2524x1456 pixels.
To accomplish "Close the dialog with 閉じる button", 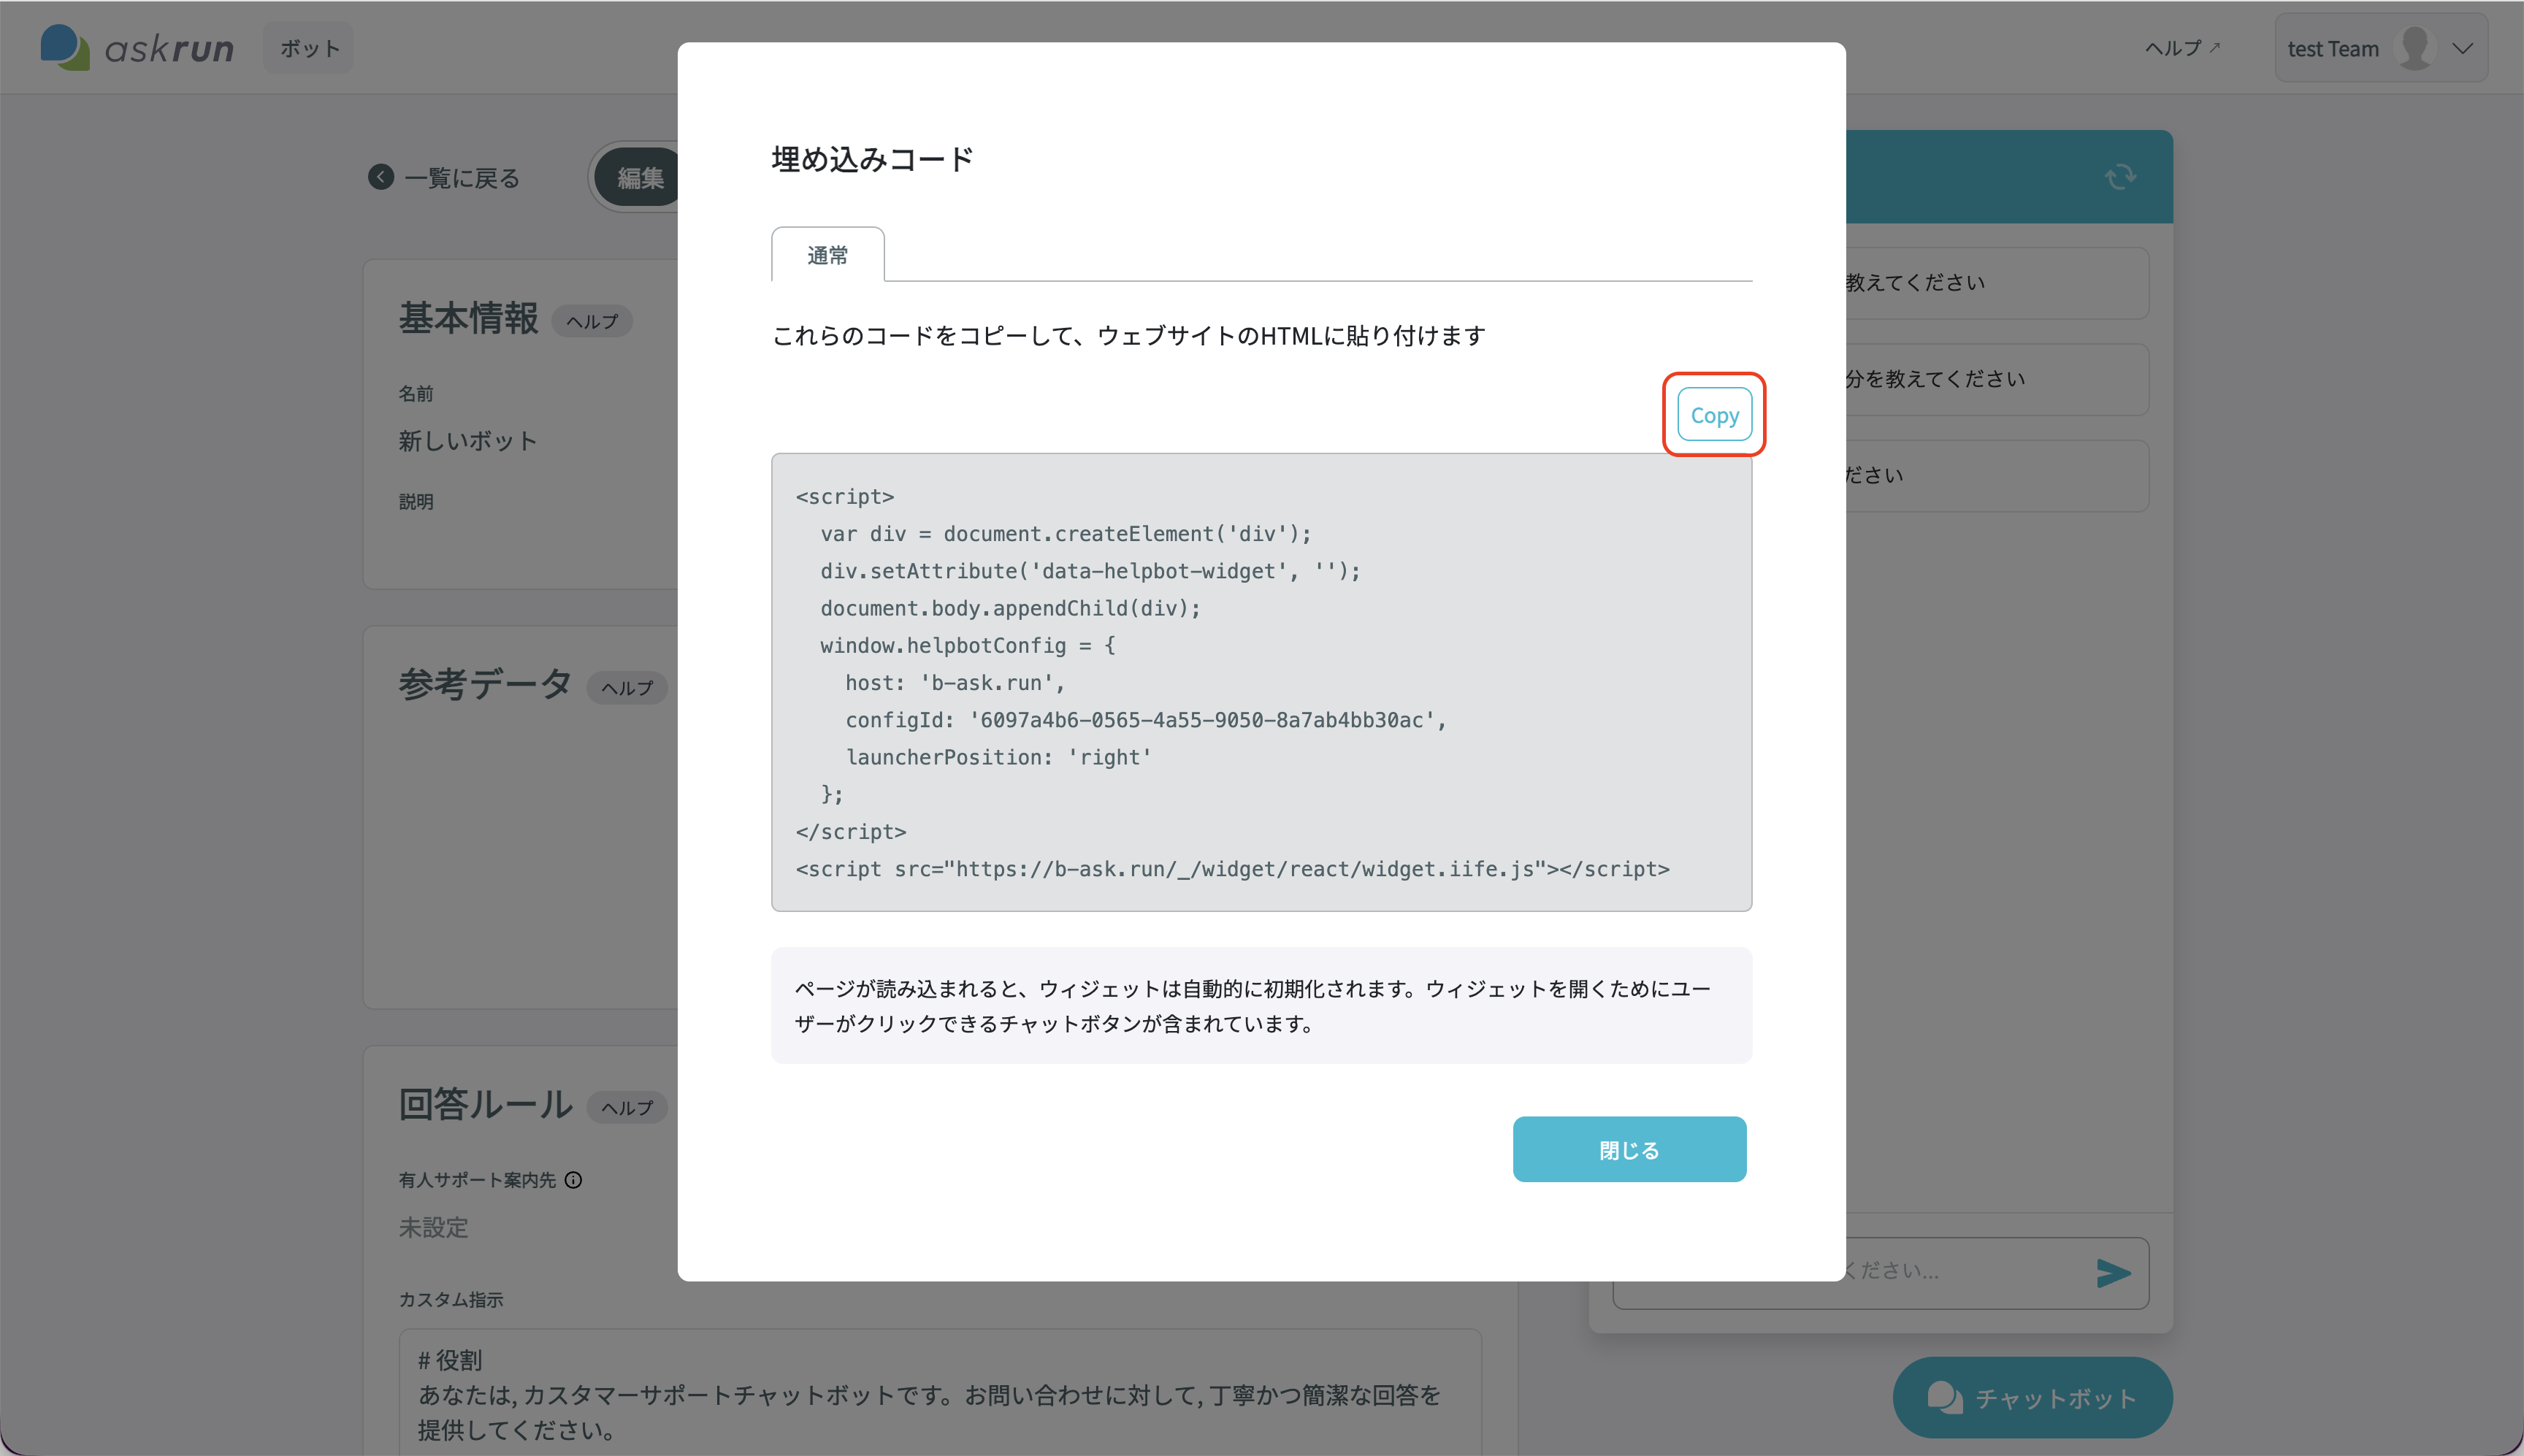I will 1629,1149.
